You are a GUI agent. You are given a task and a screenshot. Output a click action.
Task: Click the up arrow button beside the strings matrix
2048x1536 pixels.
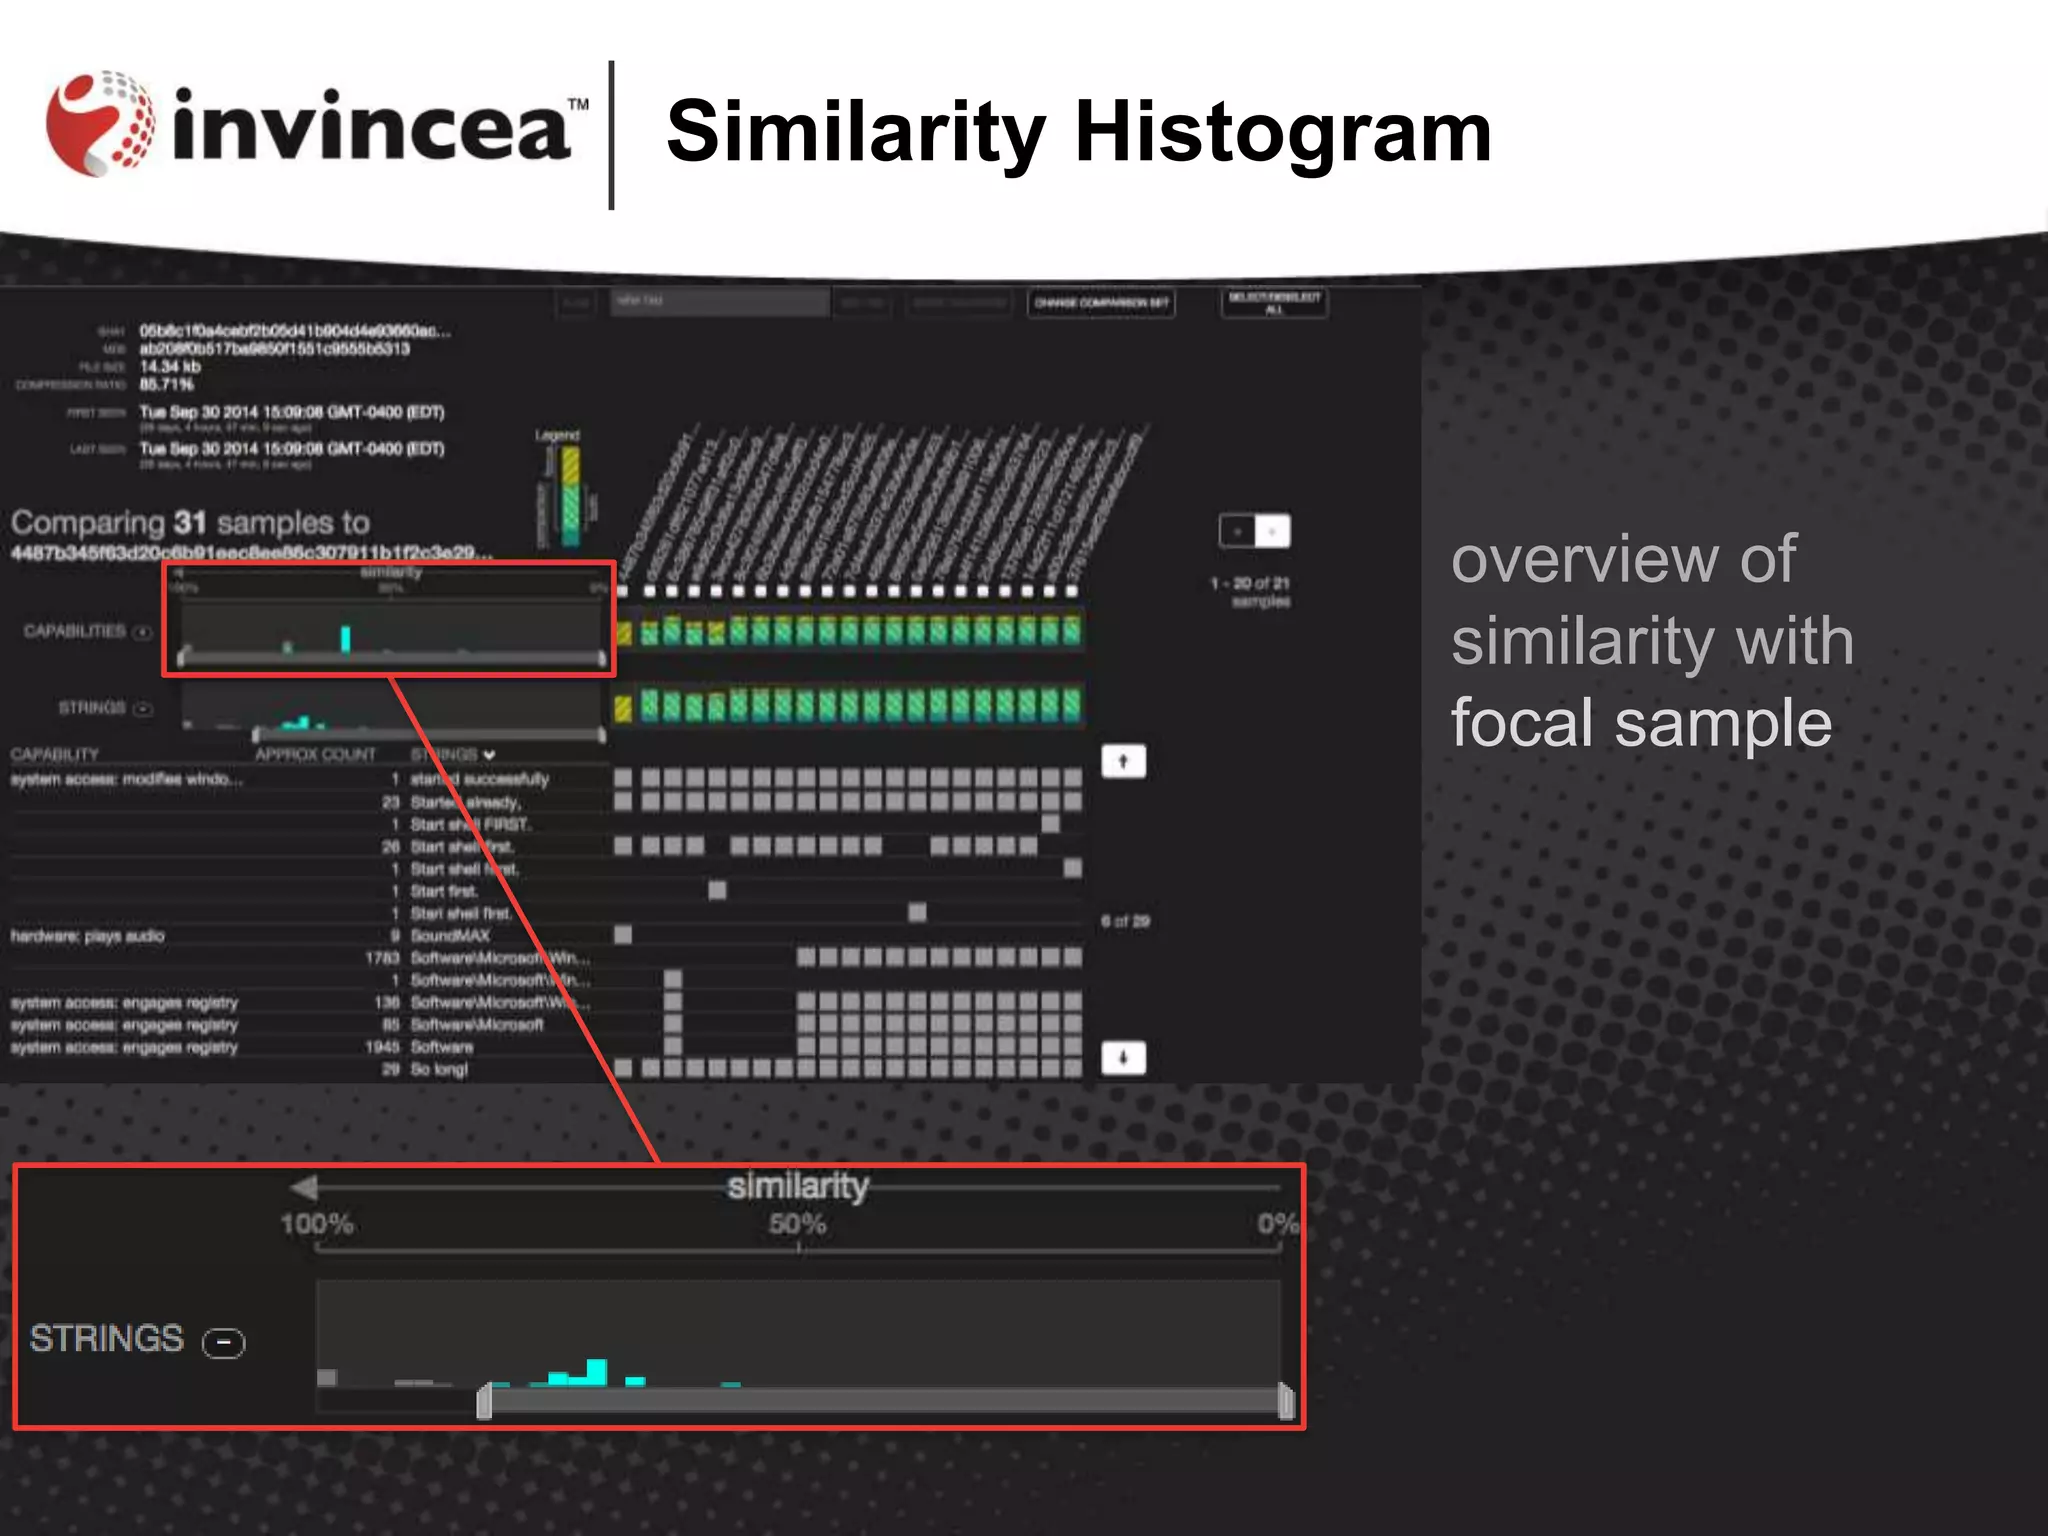pyautogui.click(x=1123, y=762)
